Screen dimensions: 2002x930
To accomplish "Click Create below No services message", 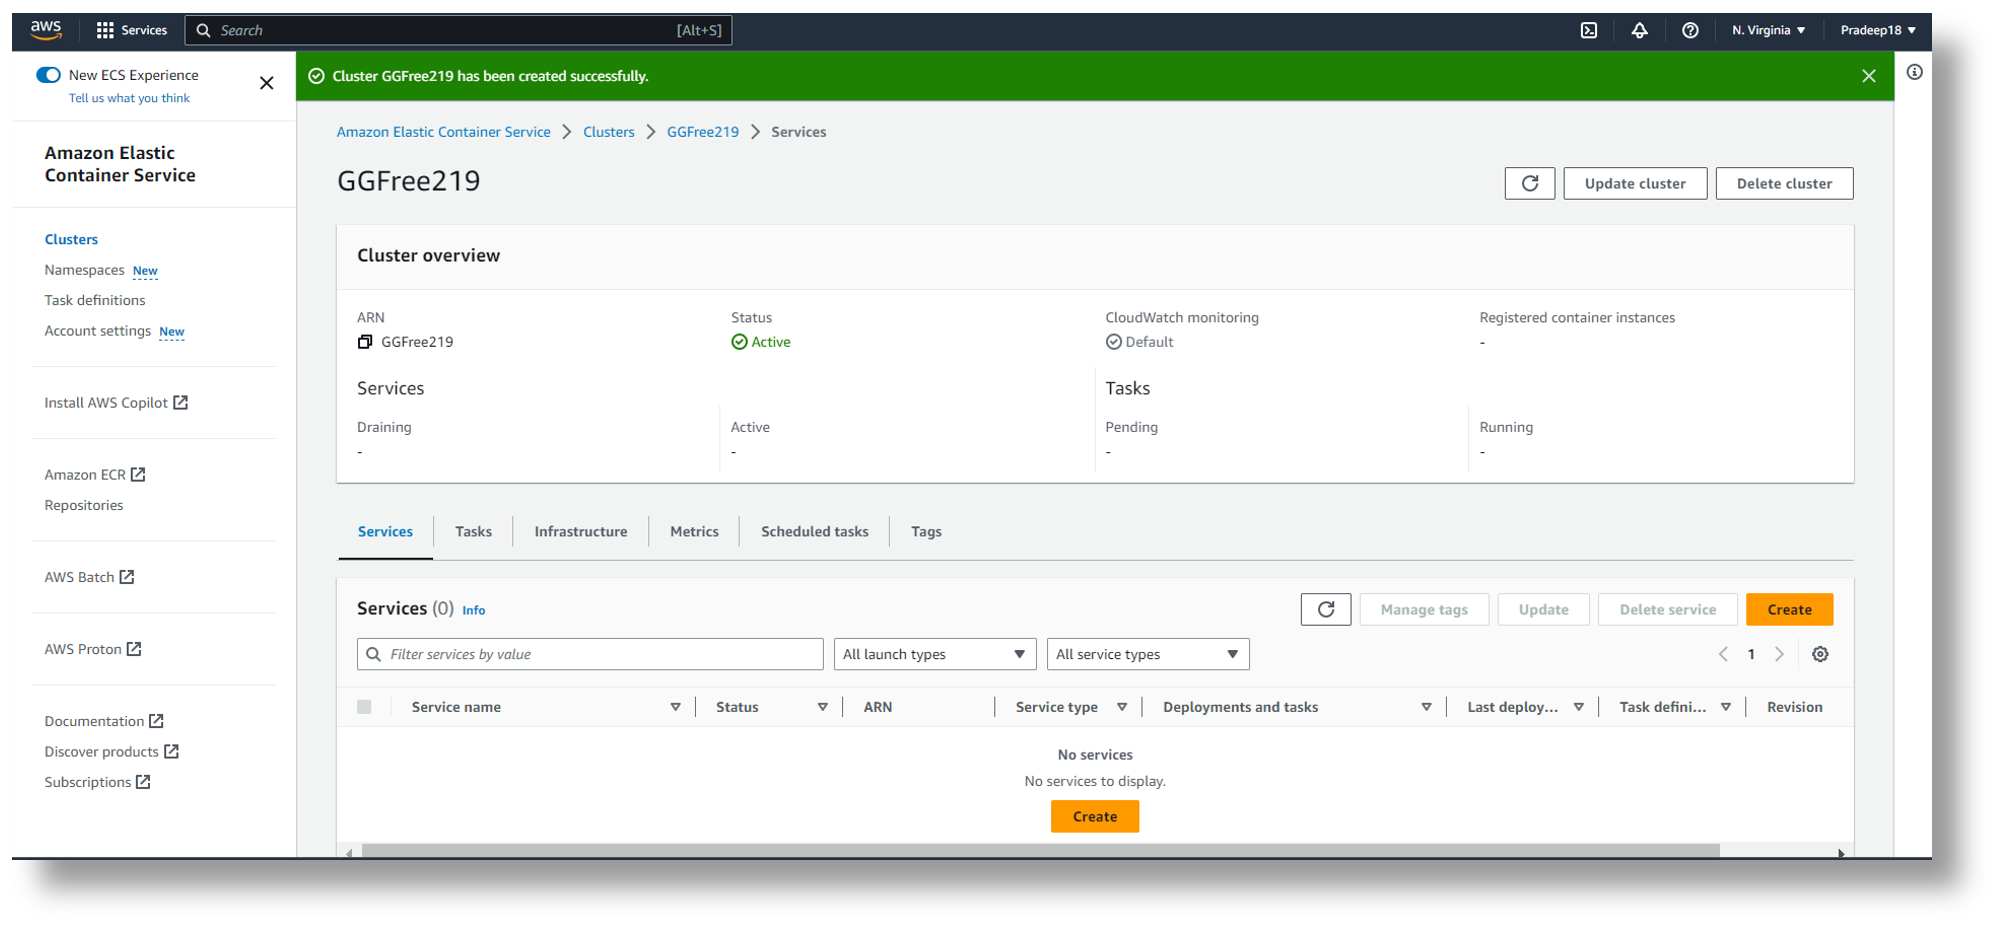I will coord(1095,816).
